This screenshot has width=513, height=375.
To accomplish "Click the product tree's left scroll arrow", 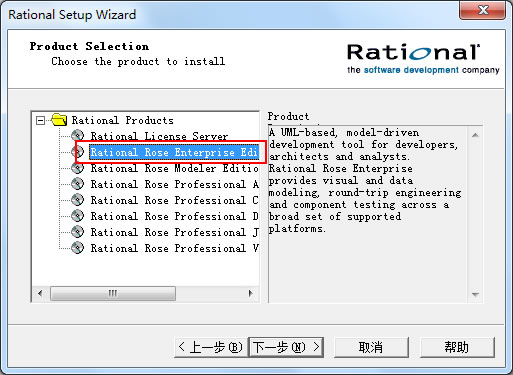I will pyautogui.click(x=40, y=293).
